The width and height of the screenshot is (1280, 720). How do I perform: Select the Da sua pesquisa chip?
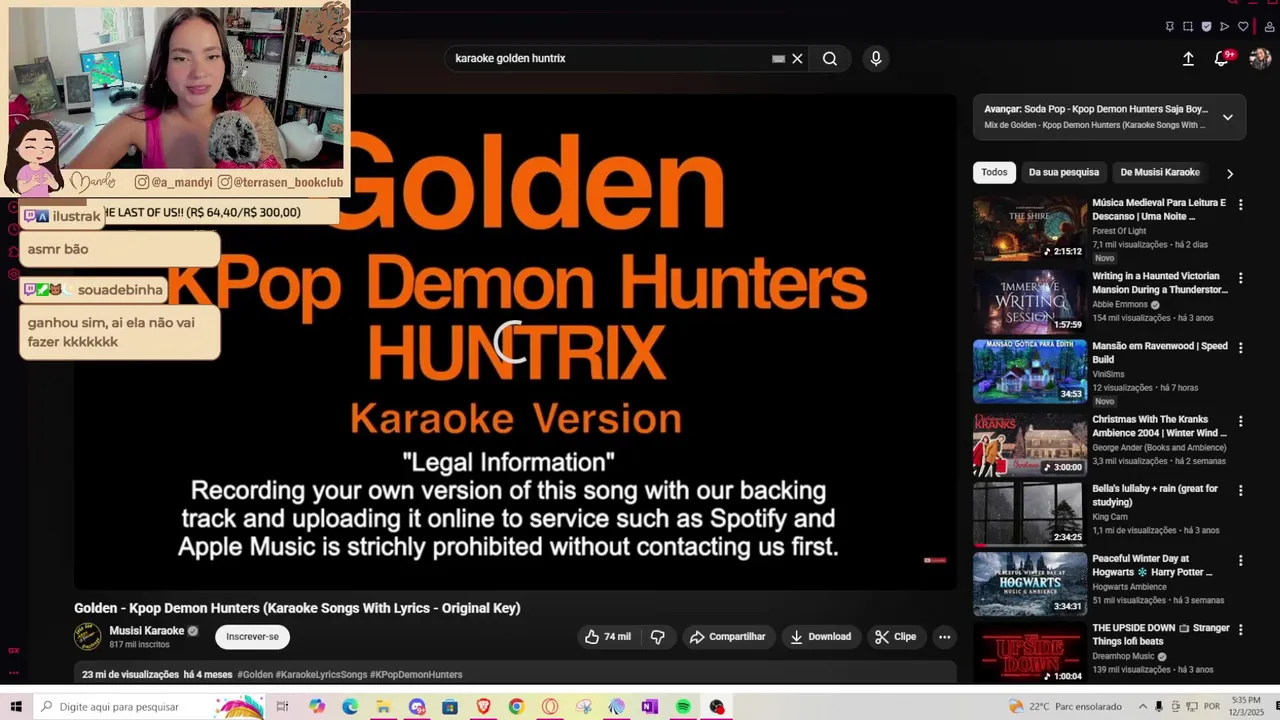point(1064,172)
